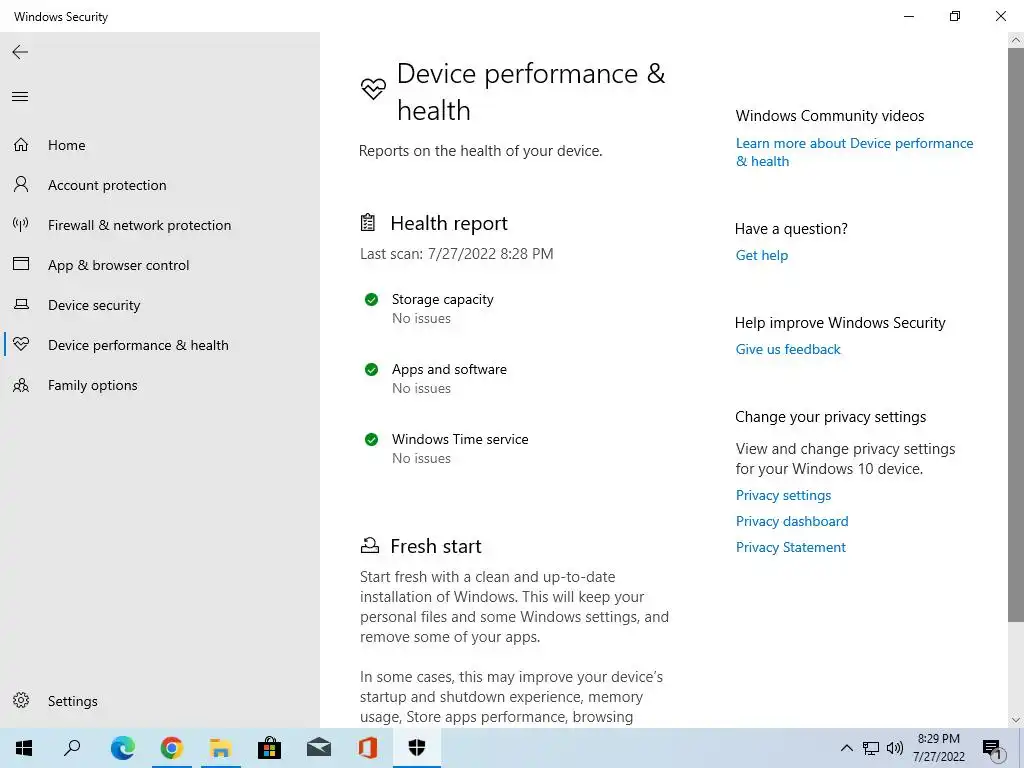Click the Fresh start icon
1024x768 pixels.
[x=370, y=545]
